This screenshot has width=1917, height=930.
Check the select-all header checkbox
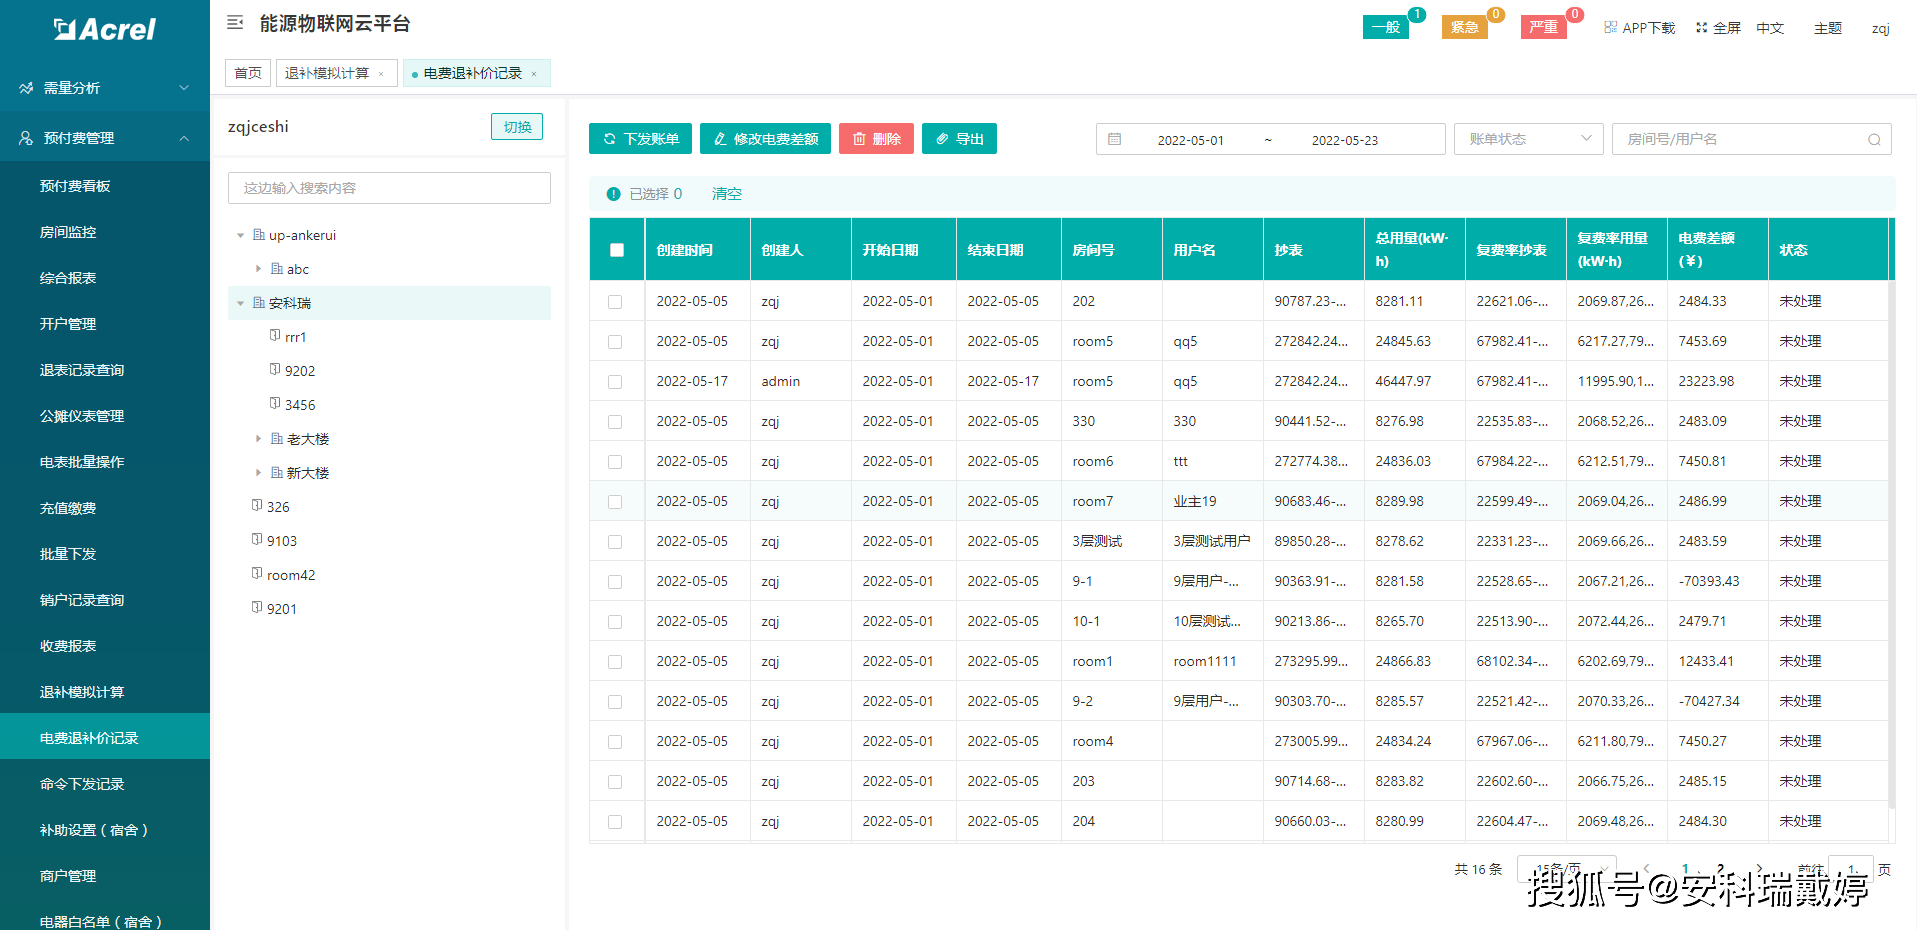617,250
